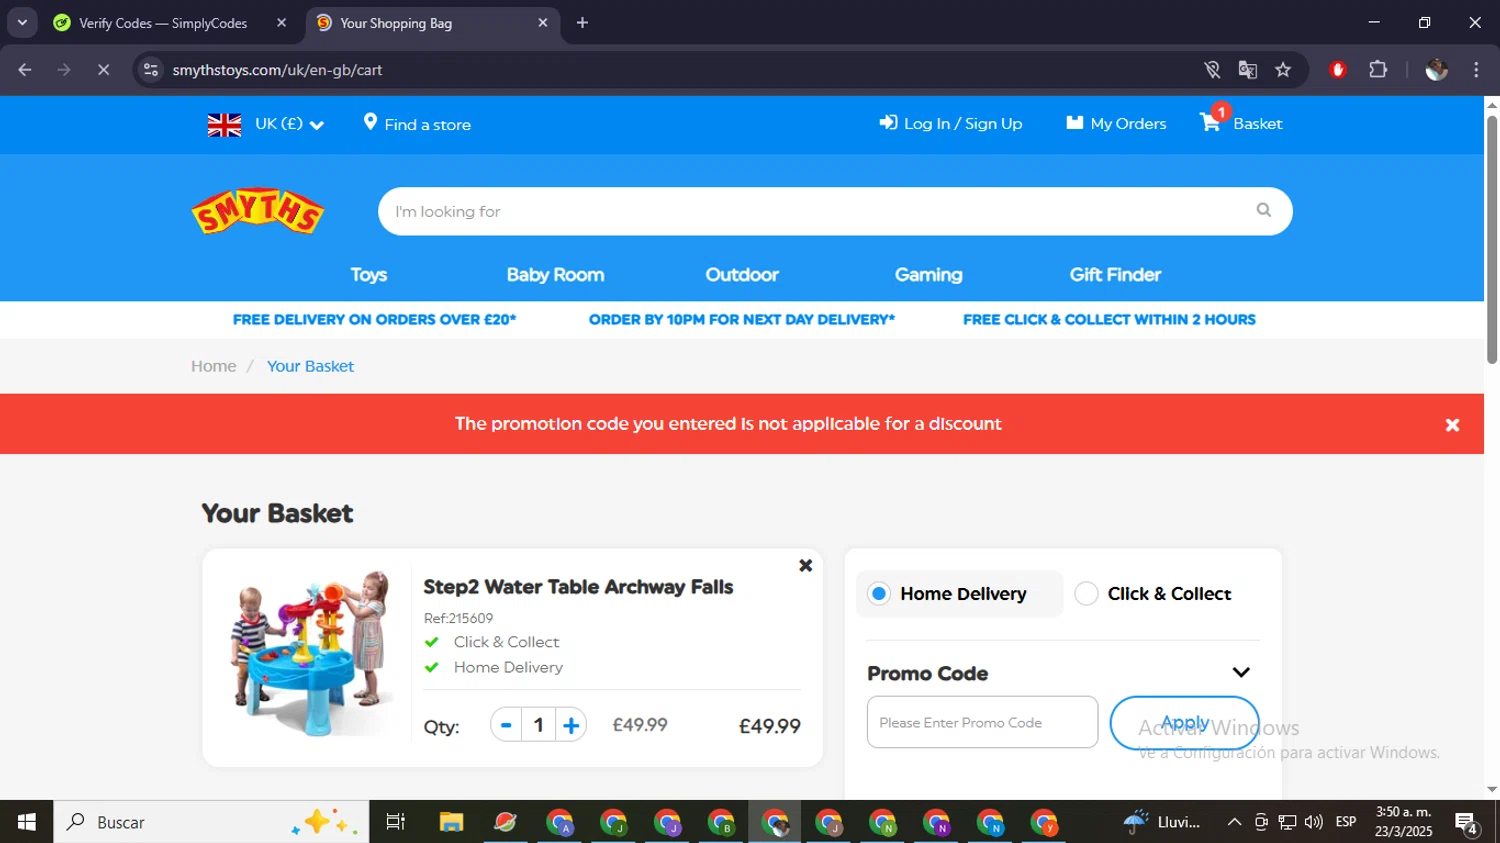
Task: Close the Verify Codes browser tab
Action: (x=281, y=22)
